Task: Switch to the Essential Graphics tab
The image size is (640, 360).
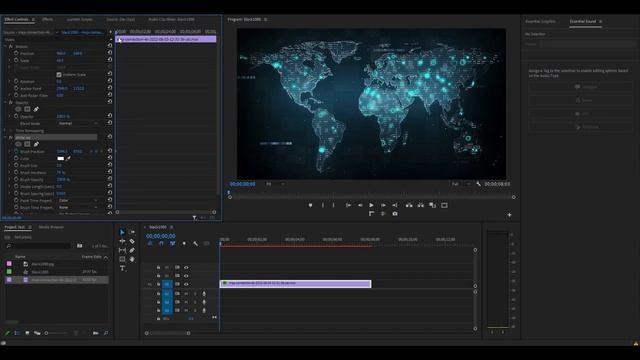Action: click(540, 21)
